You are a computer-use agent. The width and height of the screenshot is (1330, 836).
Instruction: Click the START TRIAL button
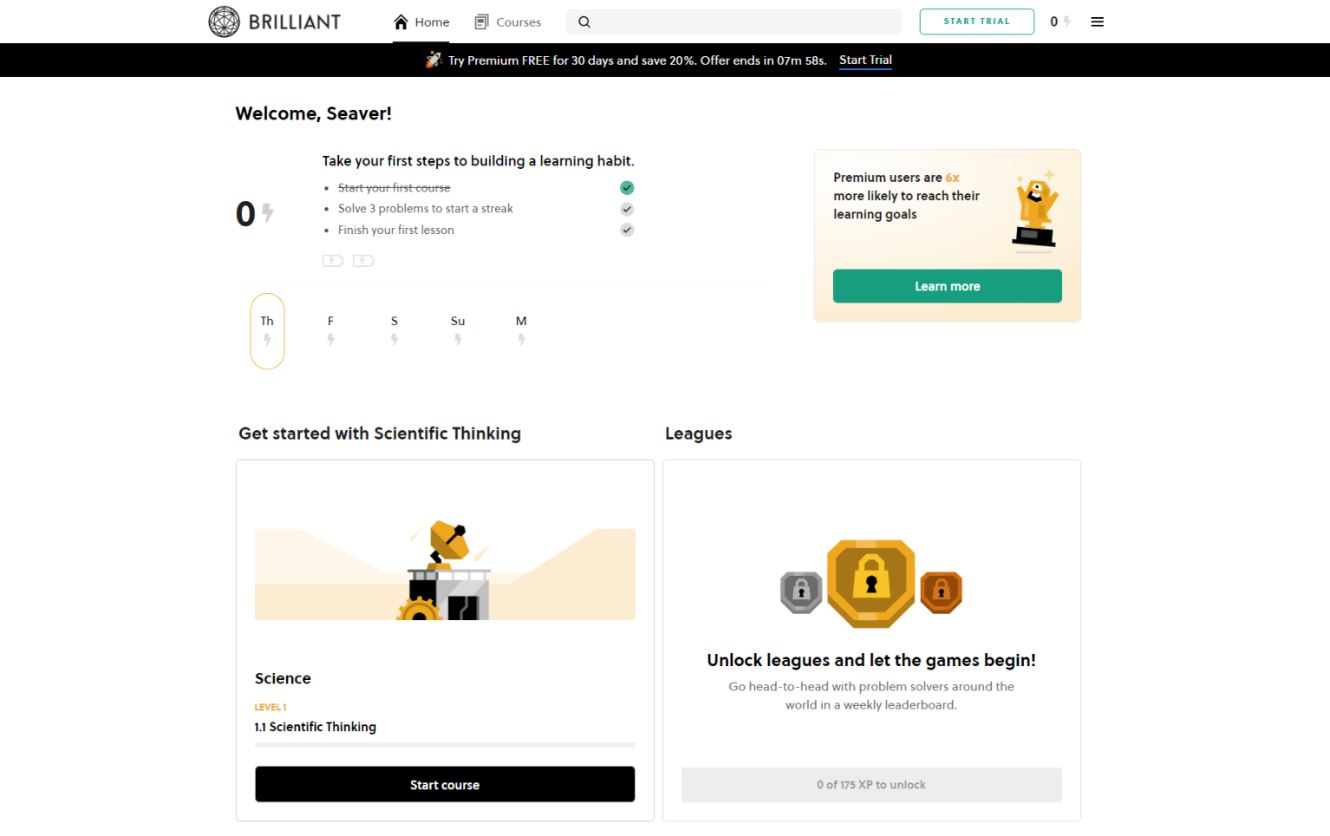tap(976, 21)
